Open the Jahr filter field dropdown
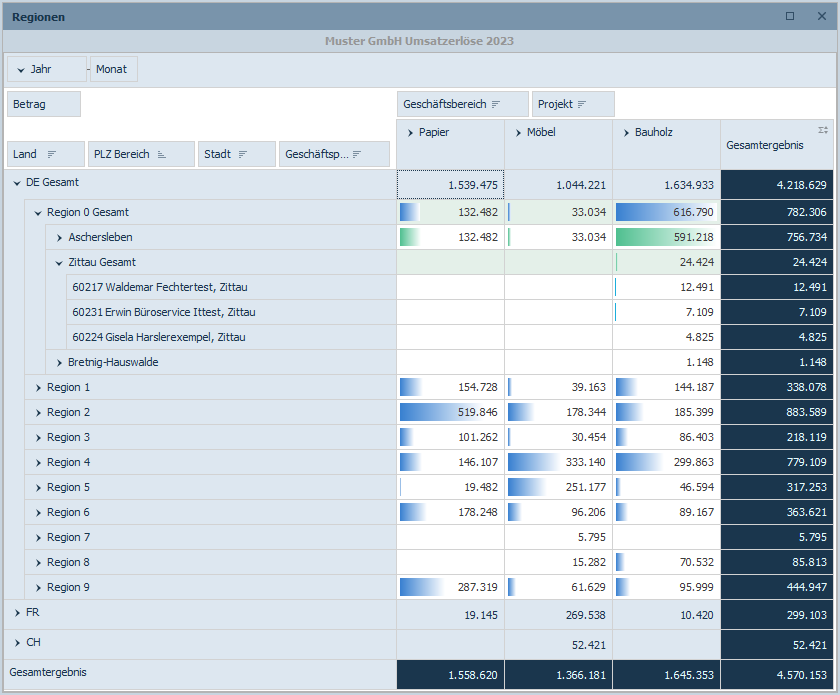840x695 pixels. [x=22, y=69]
